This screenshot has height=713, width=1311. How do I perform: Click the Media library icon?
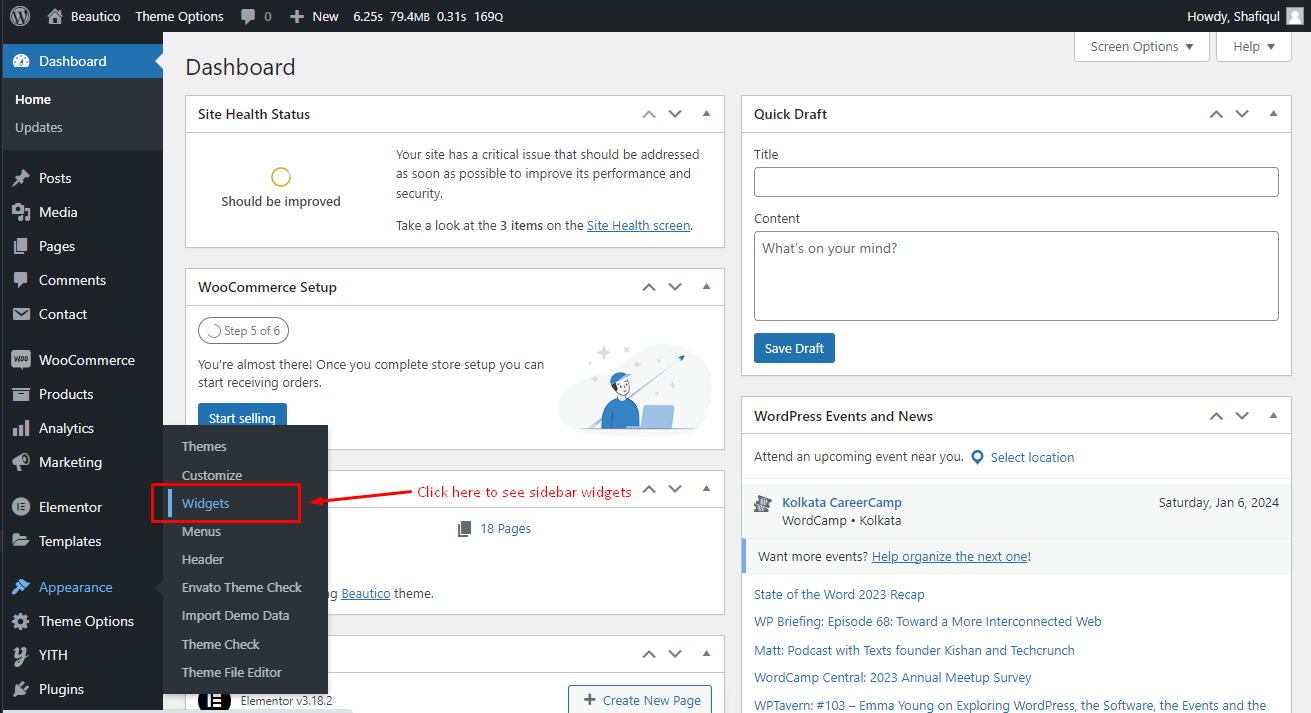(21, 212)
